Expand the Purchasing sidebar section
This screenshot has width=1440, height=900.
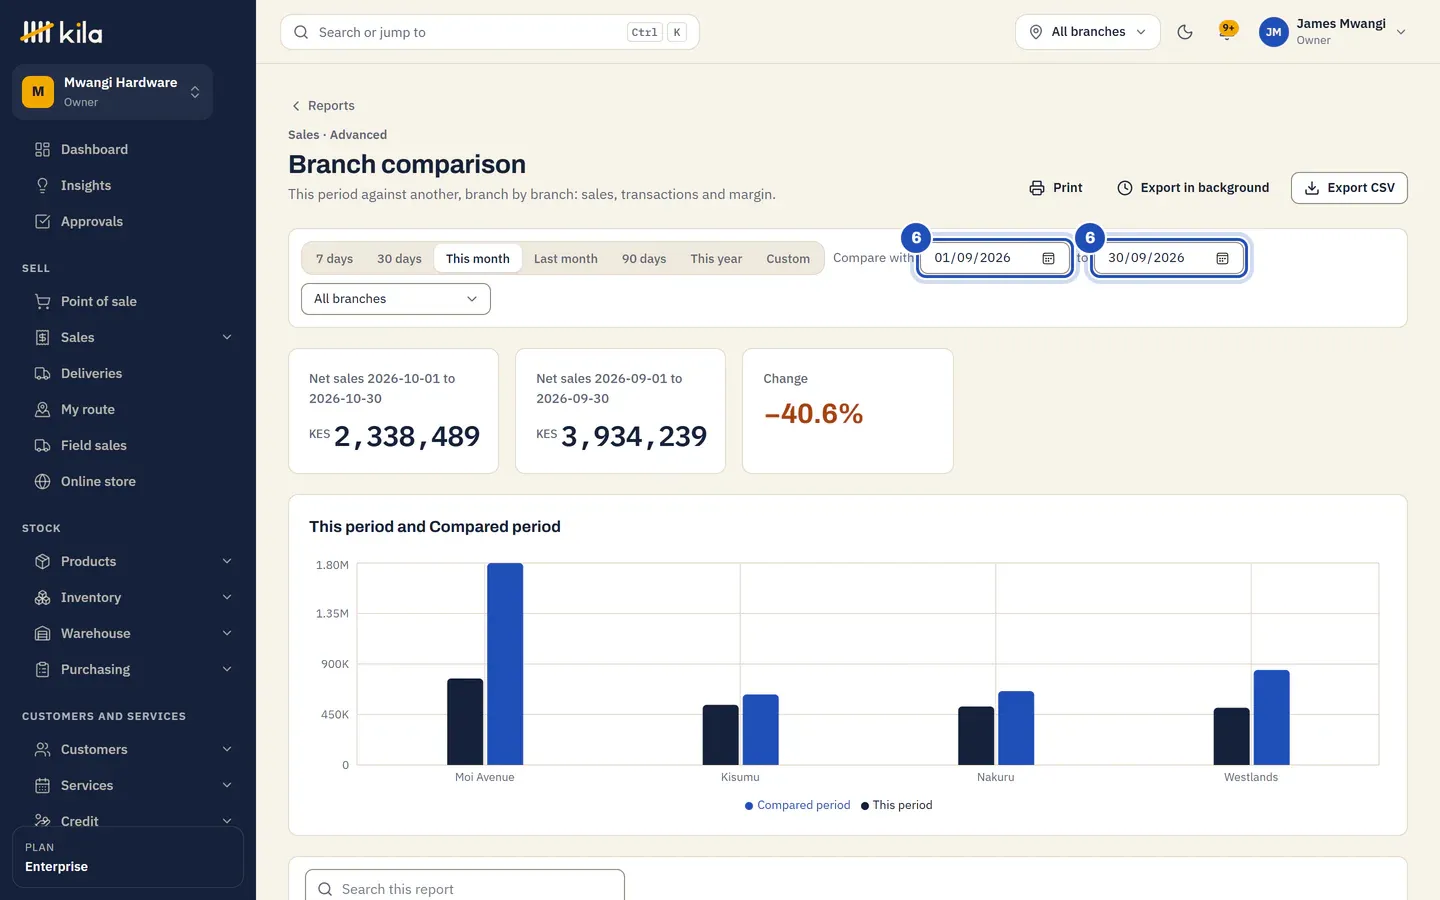(x=132, y=669)
